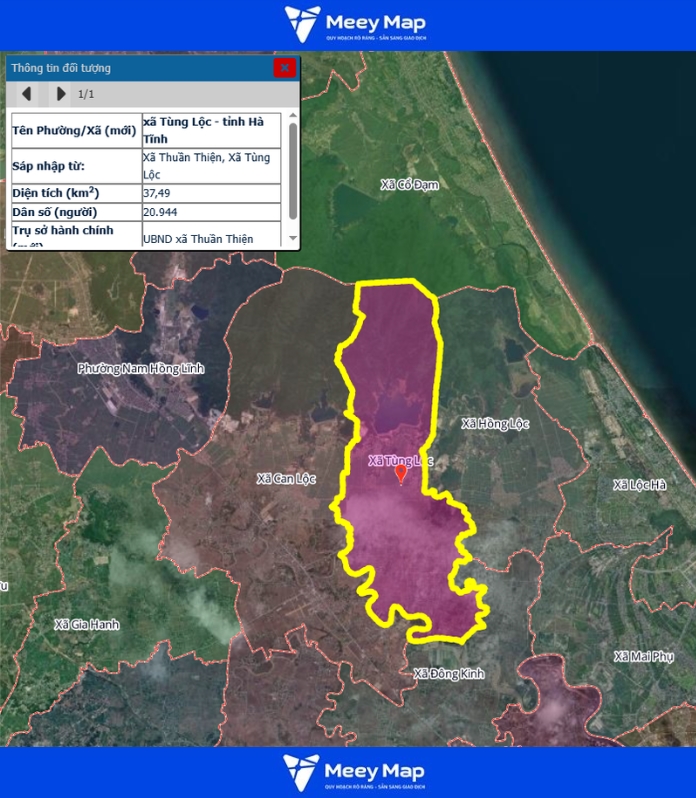Go to the next object record arrow
696x798 pixels.
click(61, 94)
